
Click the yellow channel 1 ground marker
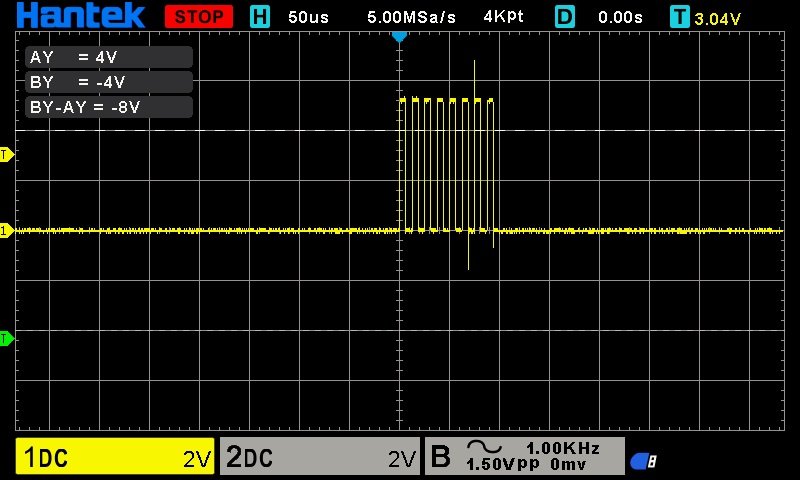click(7, 231)
